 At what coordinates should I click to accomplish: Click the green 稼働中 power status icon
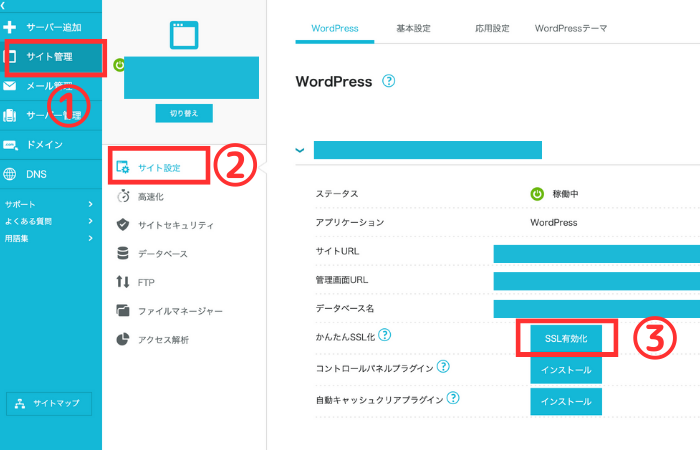537,194
